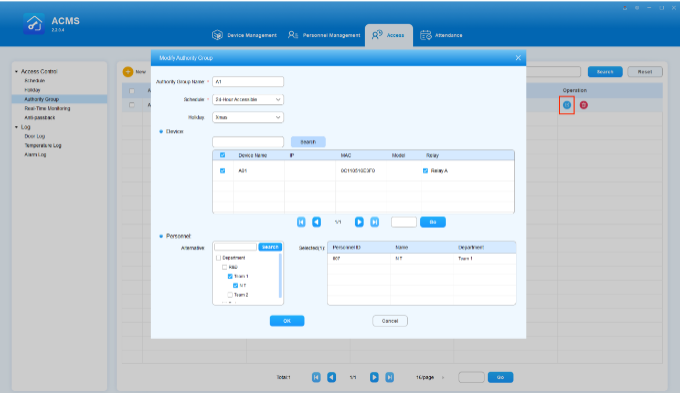Screen dimensions: 680x393
Task: Go to the next device page in the dialog
Action: [x=359, y=222]
